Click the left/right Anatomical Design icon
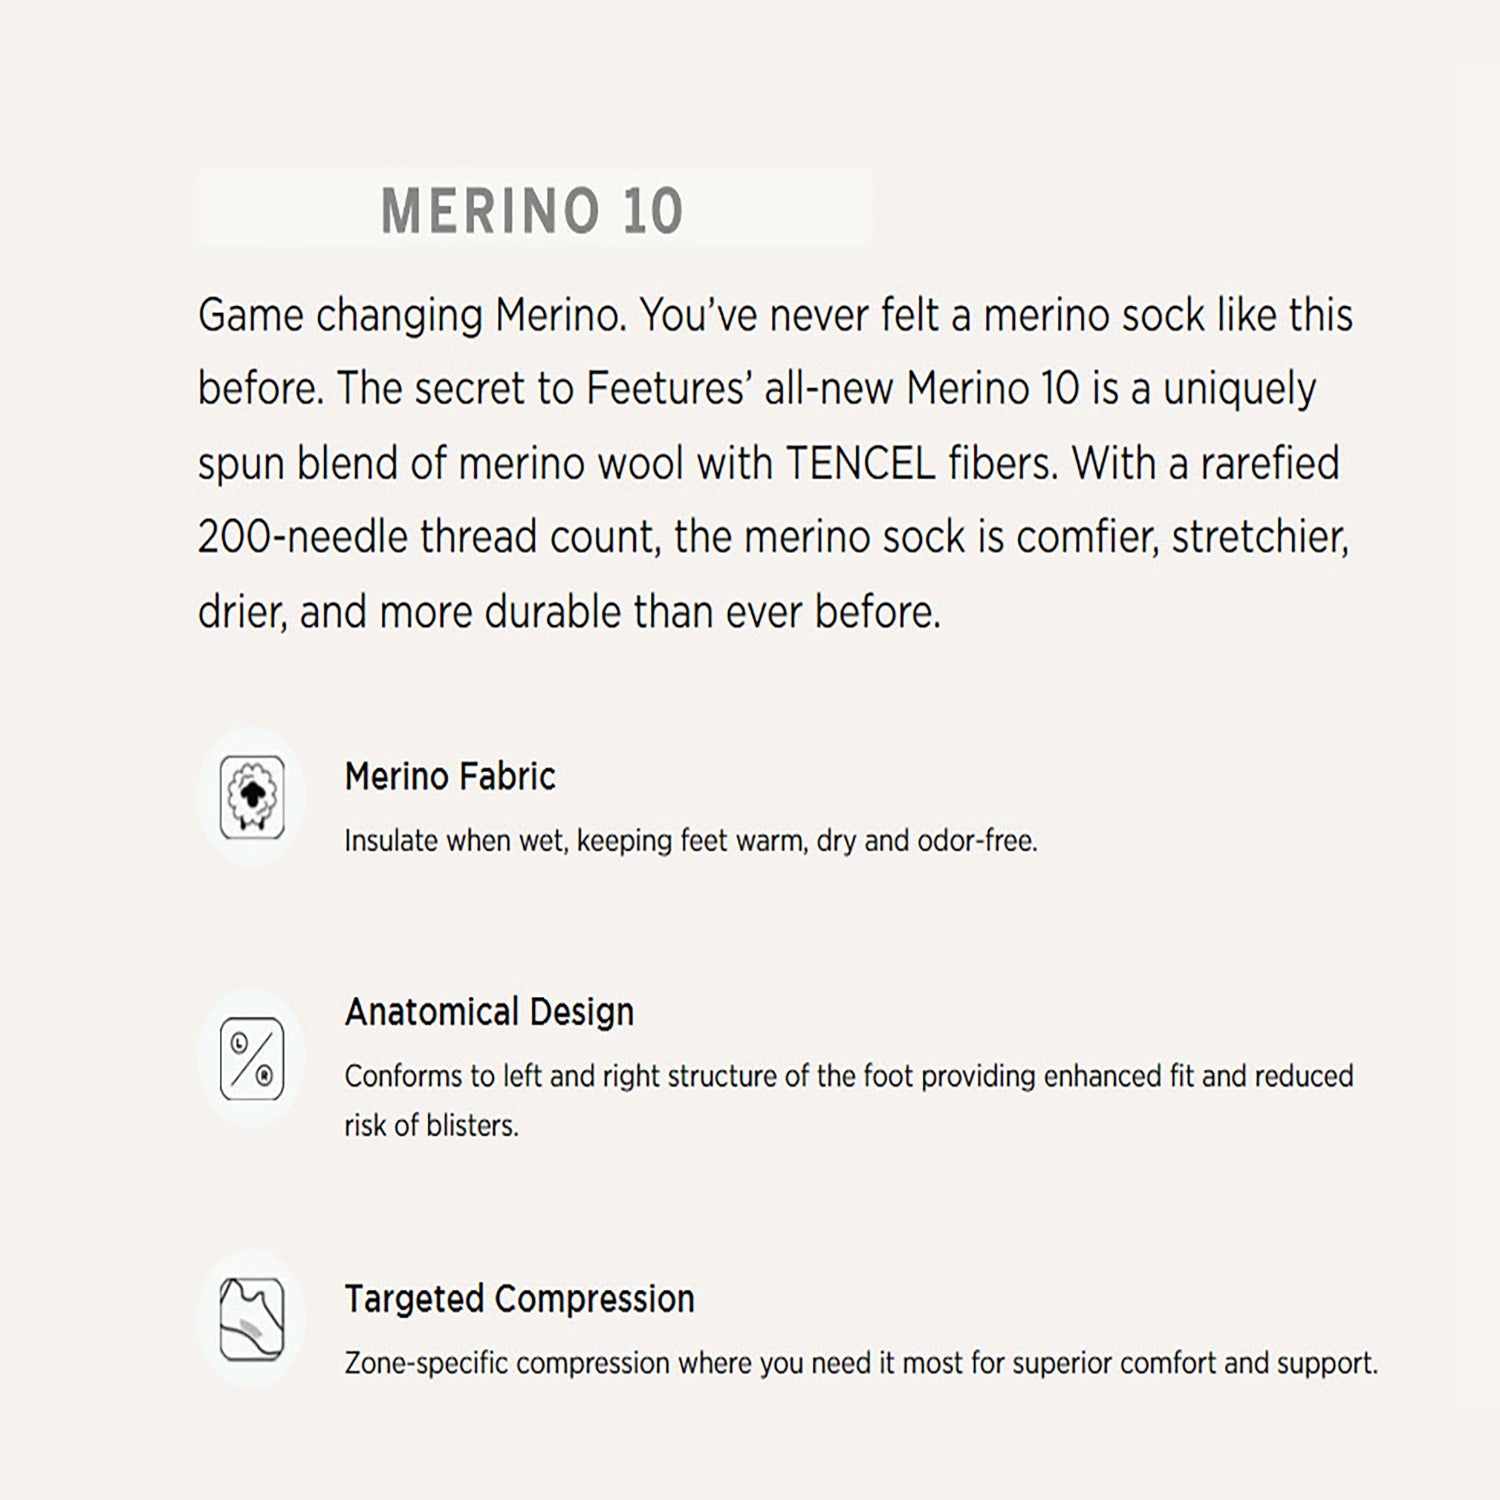This screenshot has width=1500, height=1500. click(x=252, y=1058)
